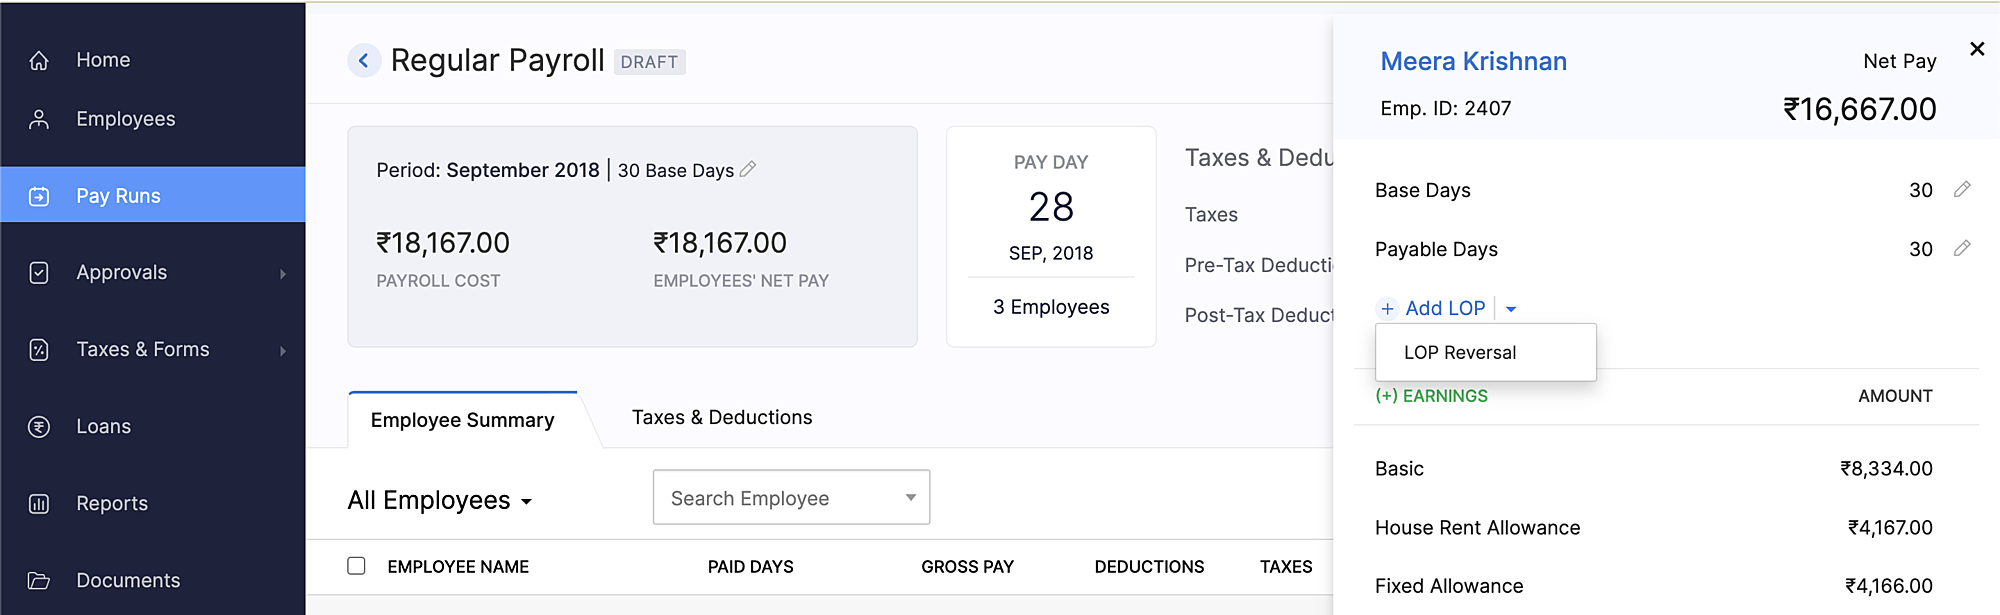
Task: Open the Employee Summary tab
Action: 462,420
